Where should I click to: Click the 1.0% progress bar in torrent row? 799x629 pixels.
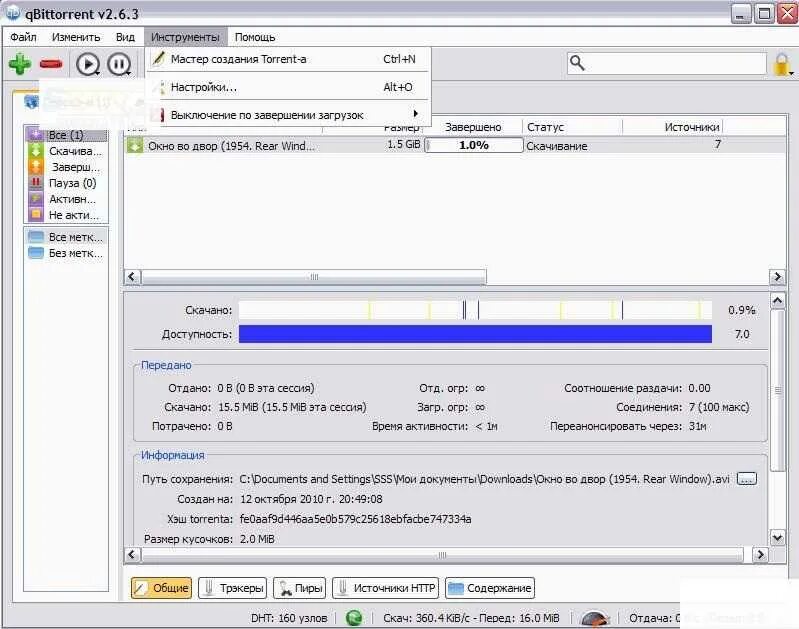point(474,145)
